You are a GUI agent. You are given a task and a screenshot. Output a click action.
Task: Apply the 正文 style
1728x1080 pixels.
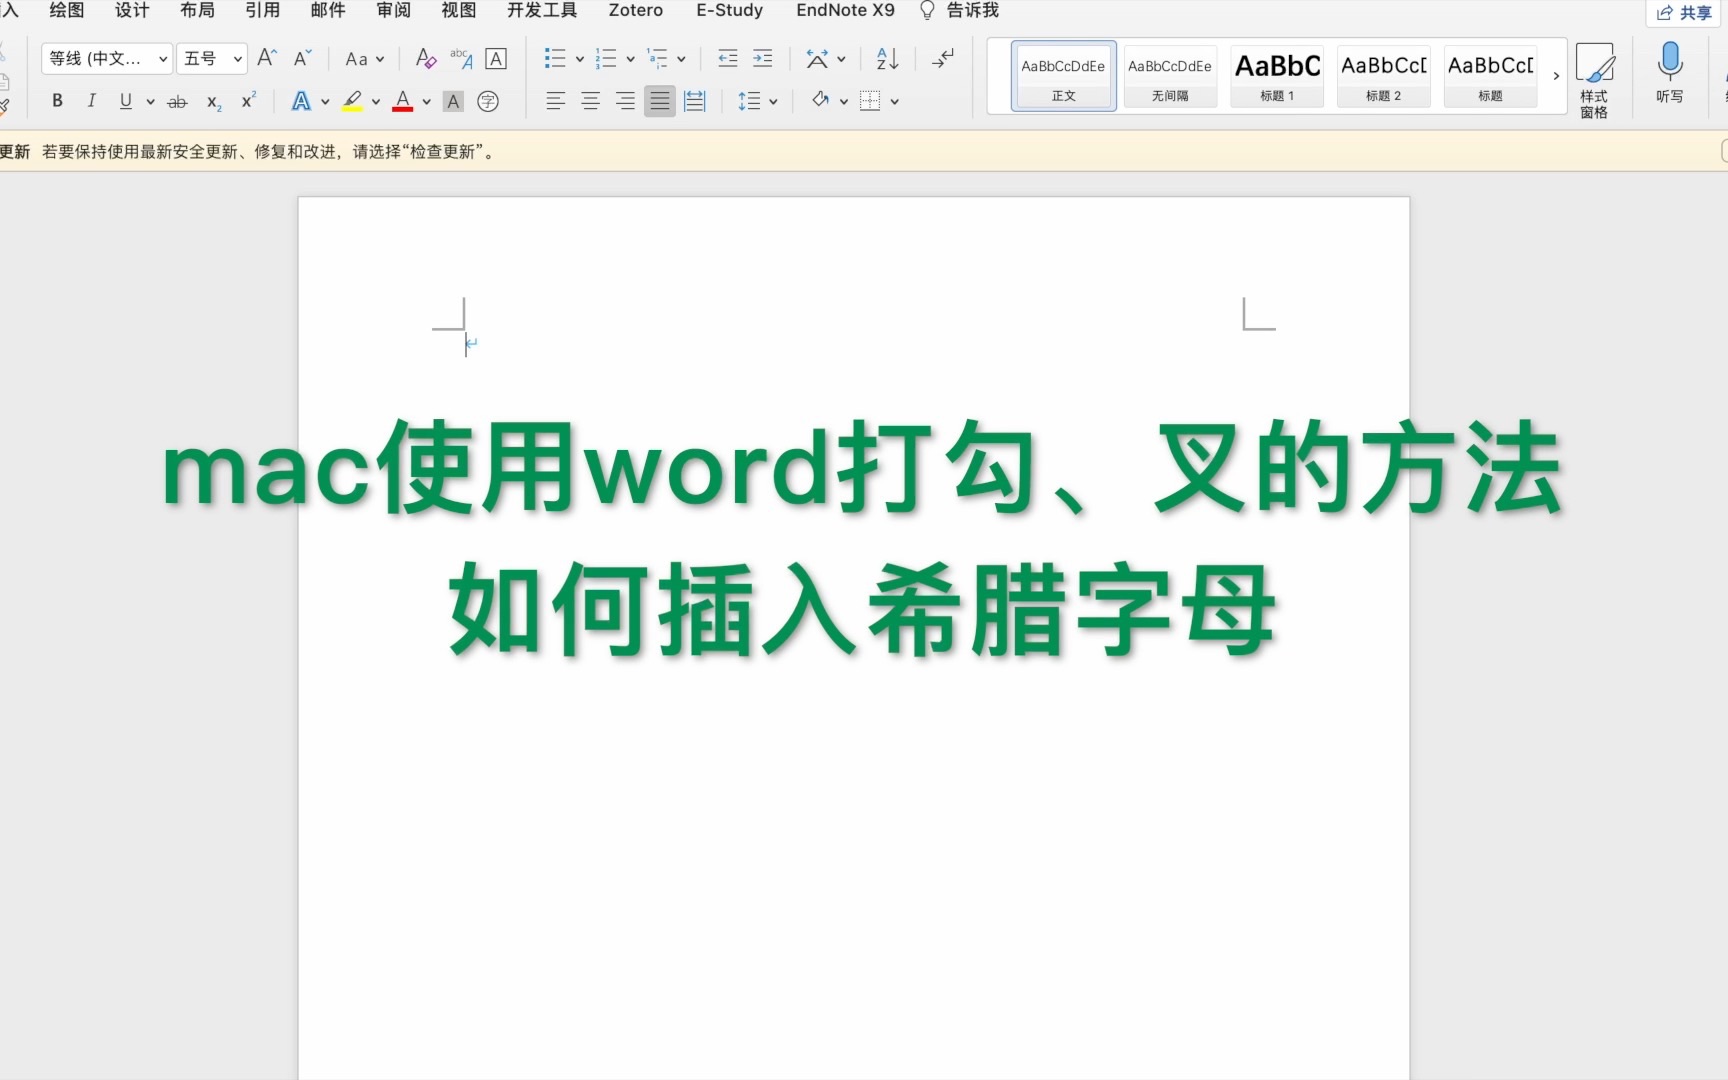pos(1063,76)
